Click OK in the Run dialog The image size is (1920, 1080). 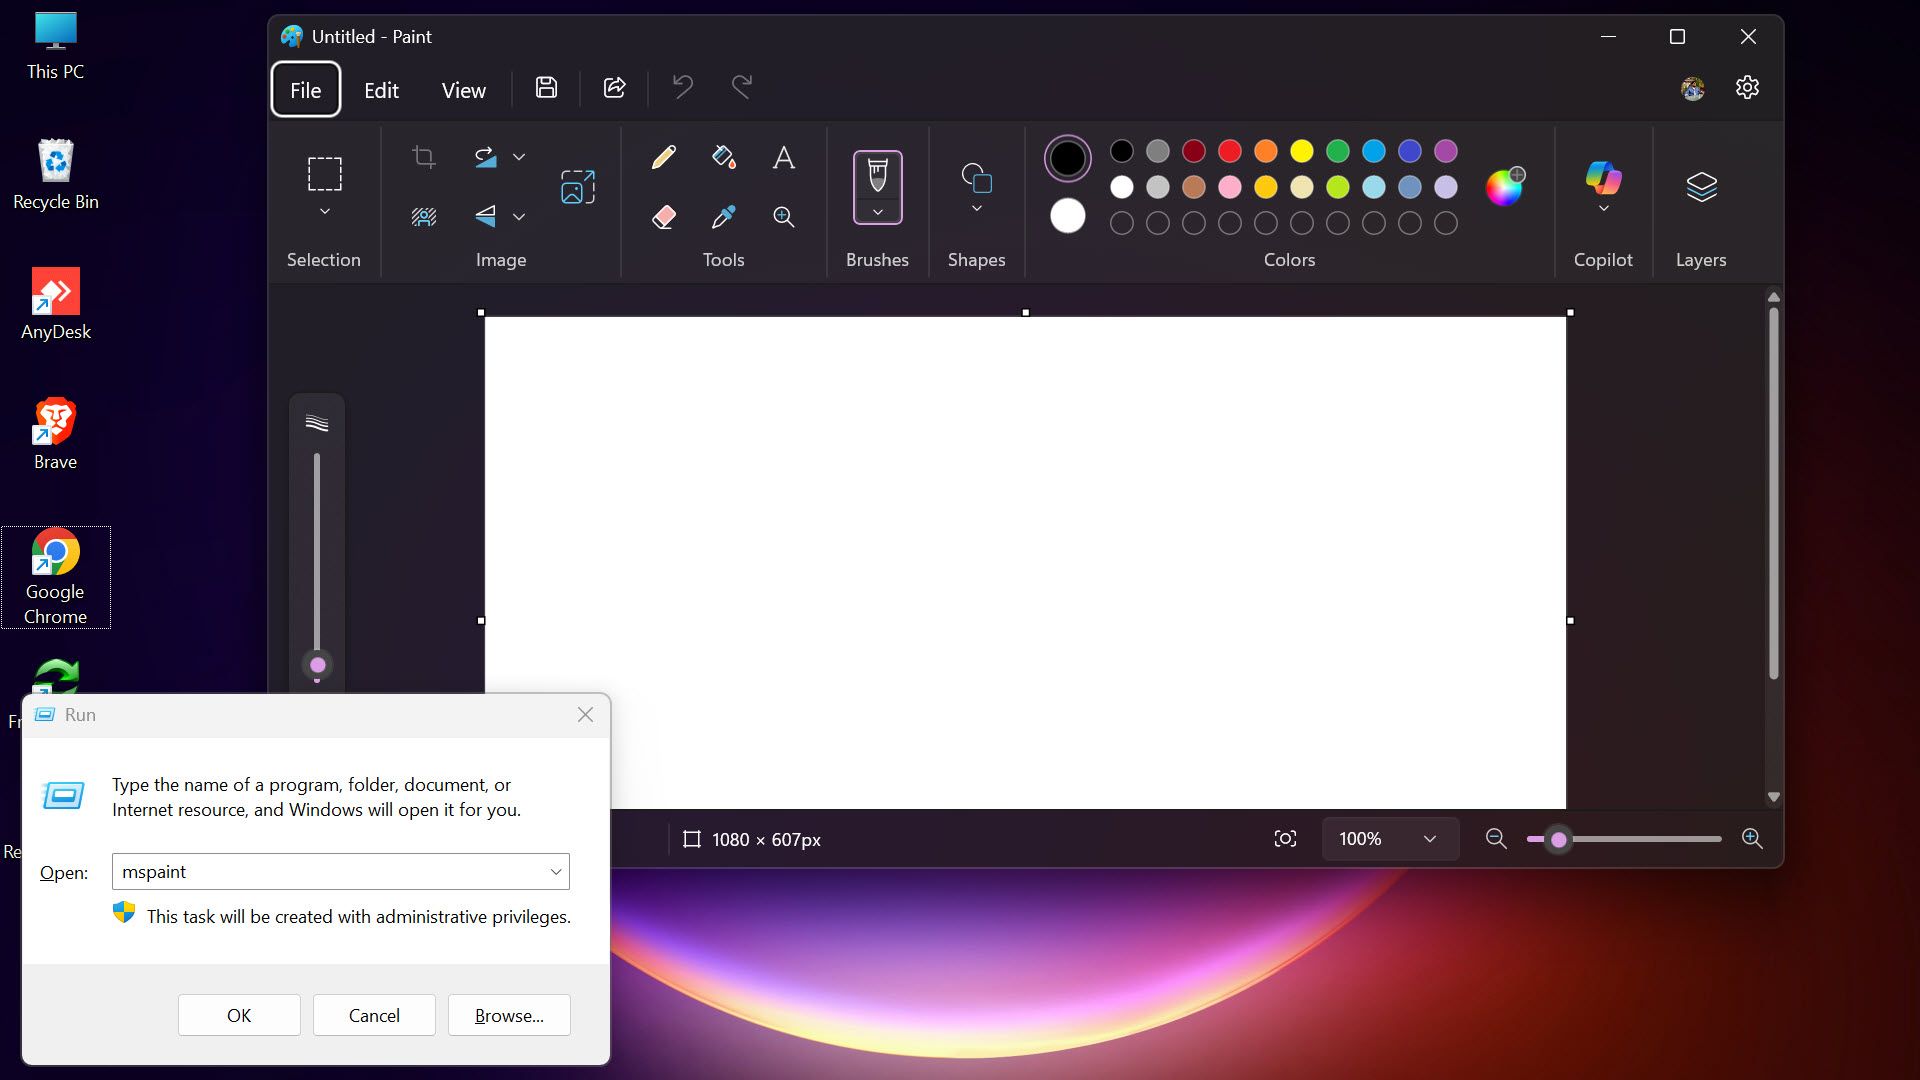239,1015
